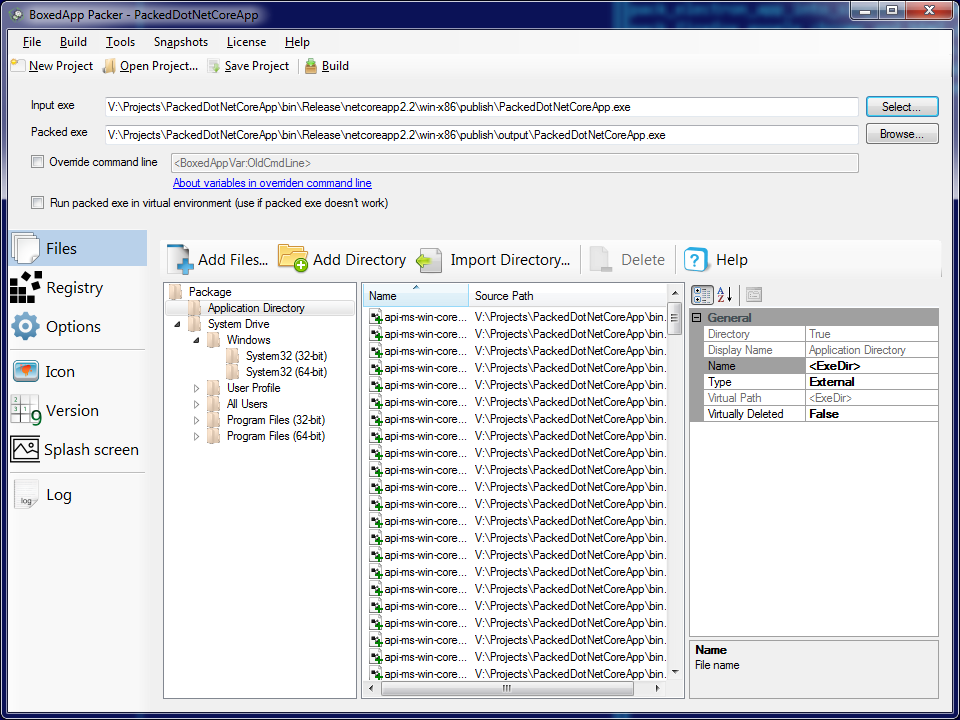The width and height of the screenshot is (960, 720).
Task: Open the Files section in sidebar
Action: click(78, 248)
